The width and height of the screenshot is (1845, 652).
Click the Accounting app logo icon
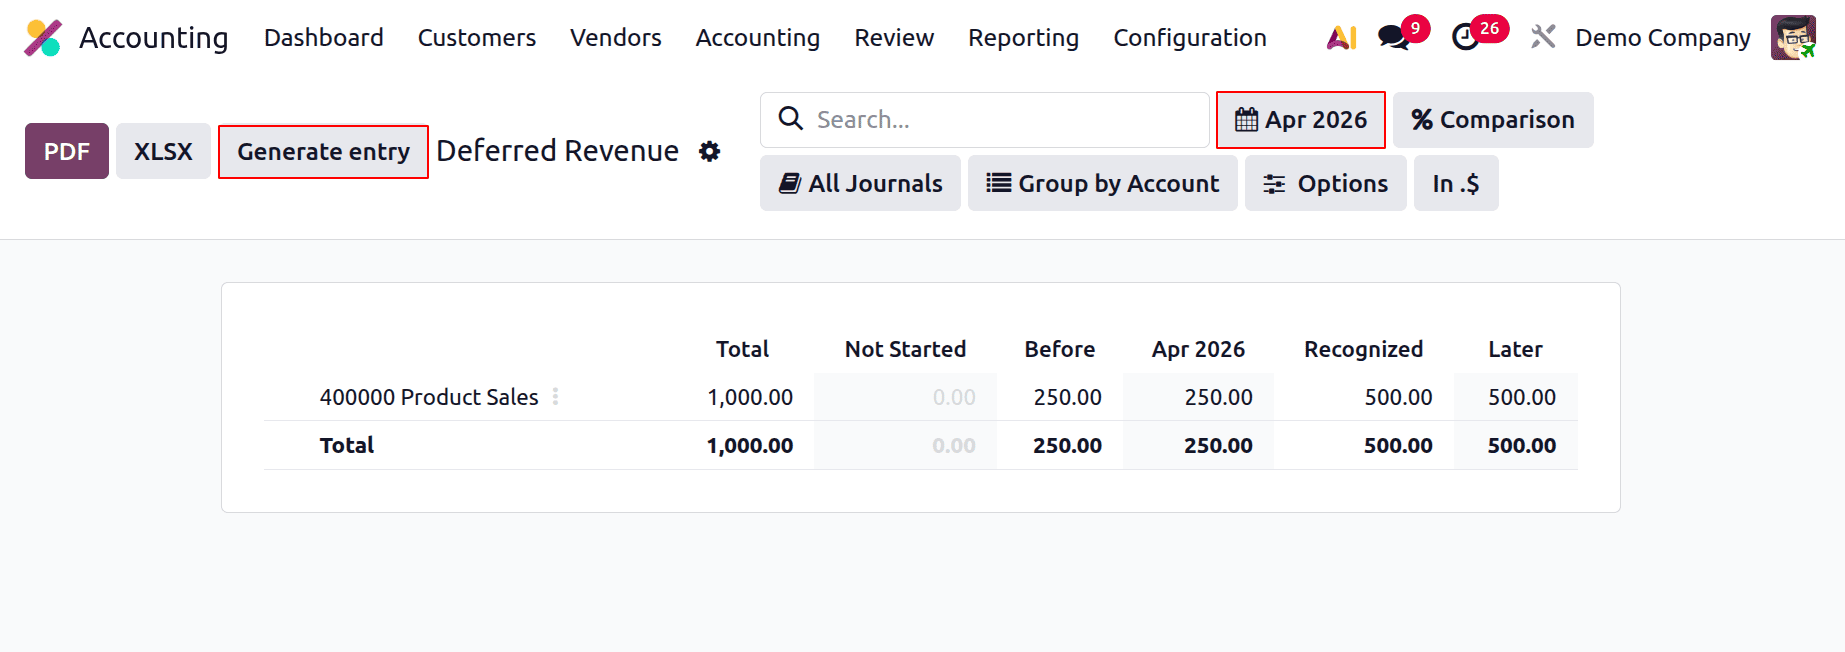pyautogui.click(x=43, y=38)
